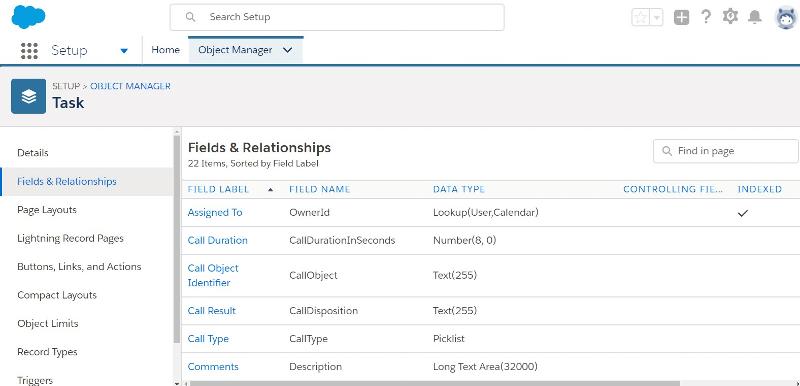Open the global actions plus icon
This screenshot has width=800, height=386.
point(681,17)
